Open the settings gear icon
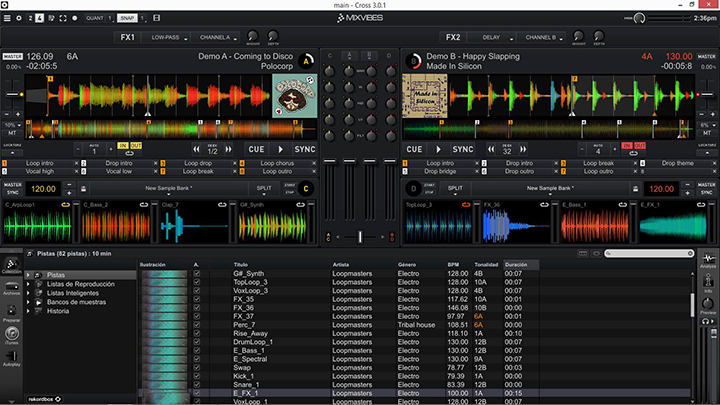This screenshot has height=405, width=720. (x=19, y=18)
